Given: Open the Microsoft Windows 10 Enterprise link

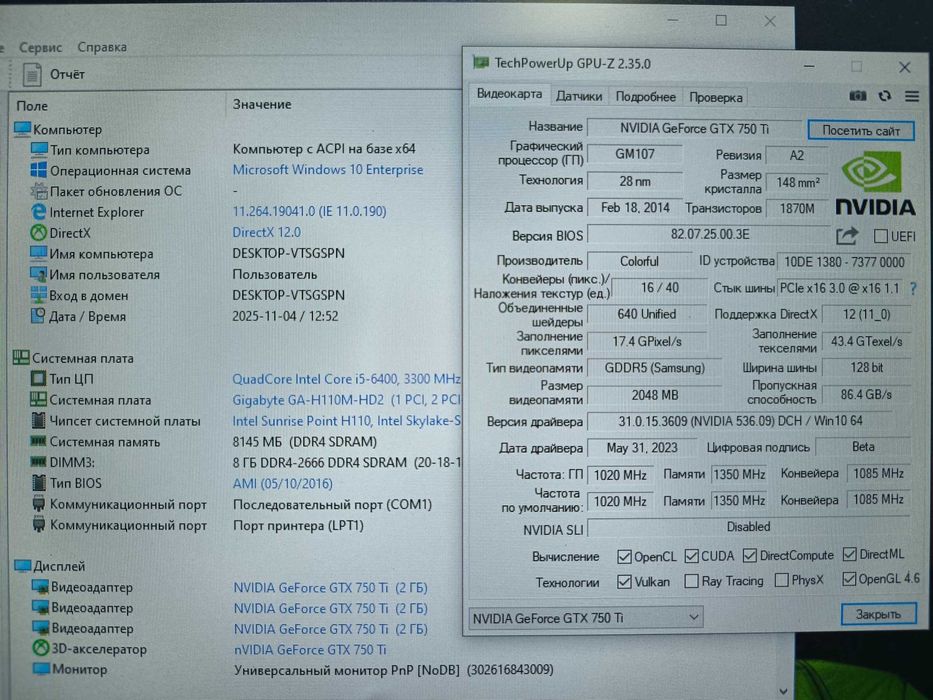Looking at the screenshot, I should tap(328, 170).
